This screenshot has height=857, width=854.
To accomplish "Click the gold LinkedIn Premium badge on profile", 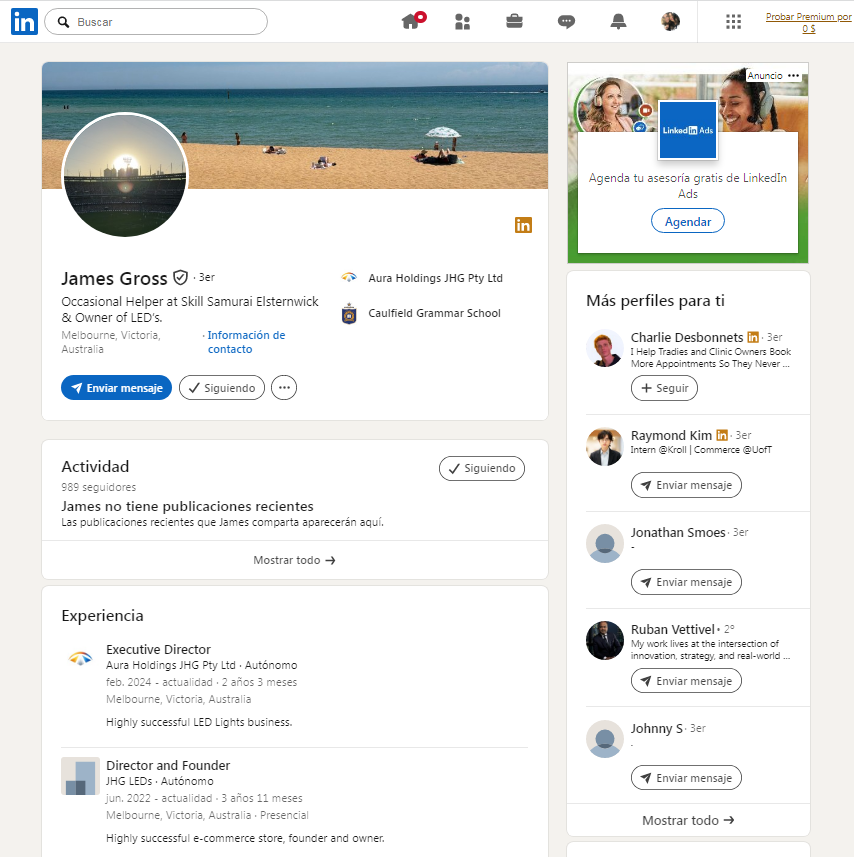I will pos(523,225).
